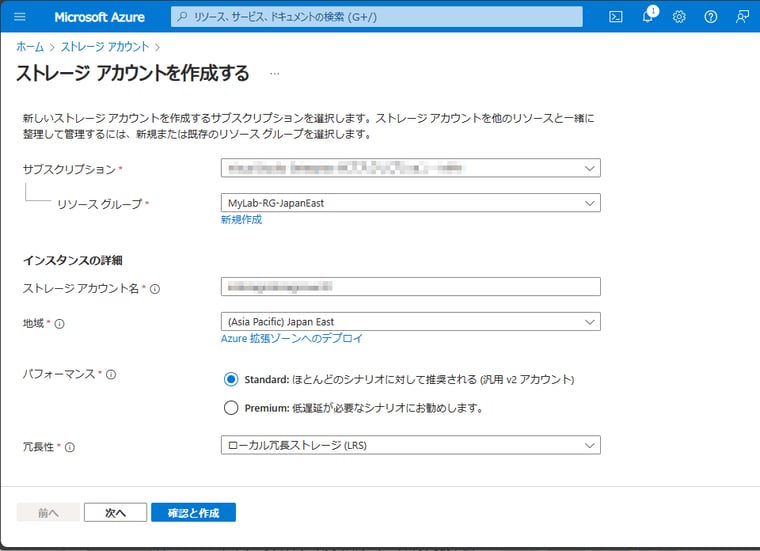The height and width of the screenshot is (551, 760).
Task: Click the 新規作成 link
Action: [x=241, y=220]
